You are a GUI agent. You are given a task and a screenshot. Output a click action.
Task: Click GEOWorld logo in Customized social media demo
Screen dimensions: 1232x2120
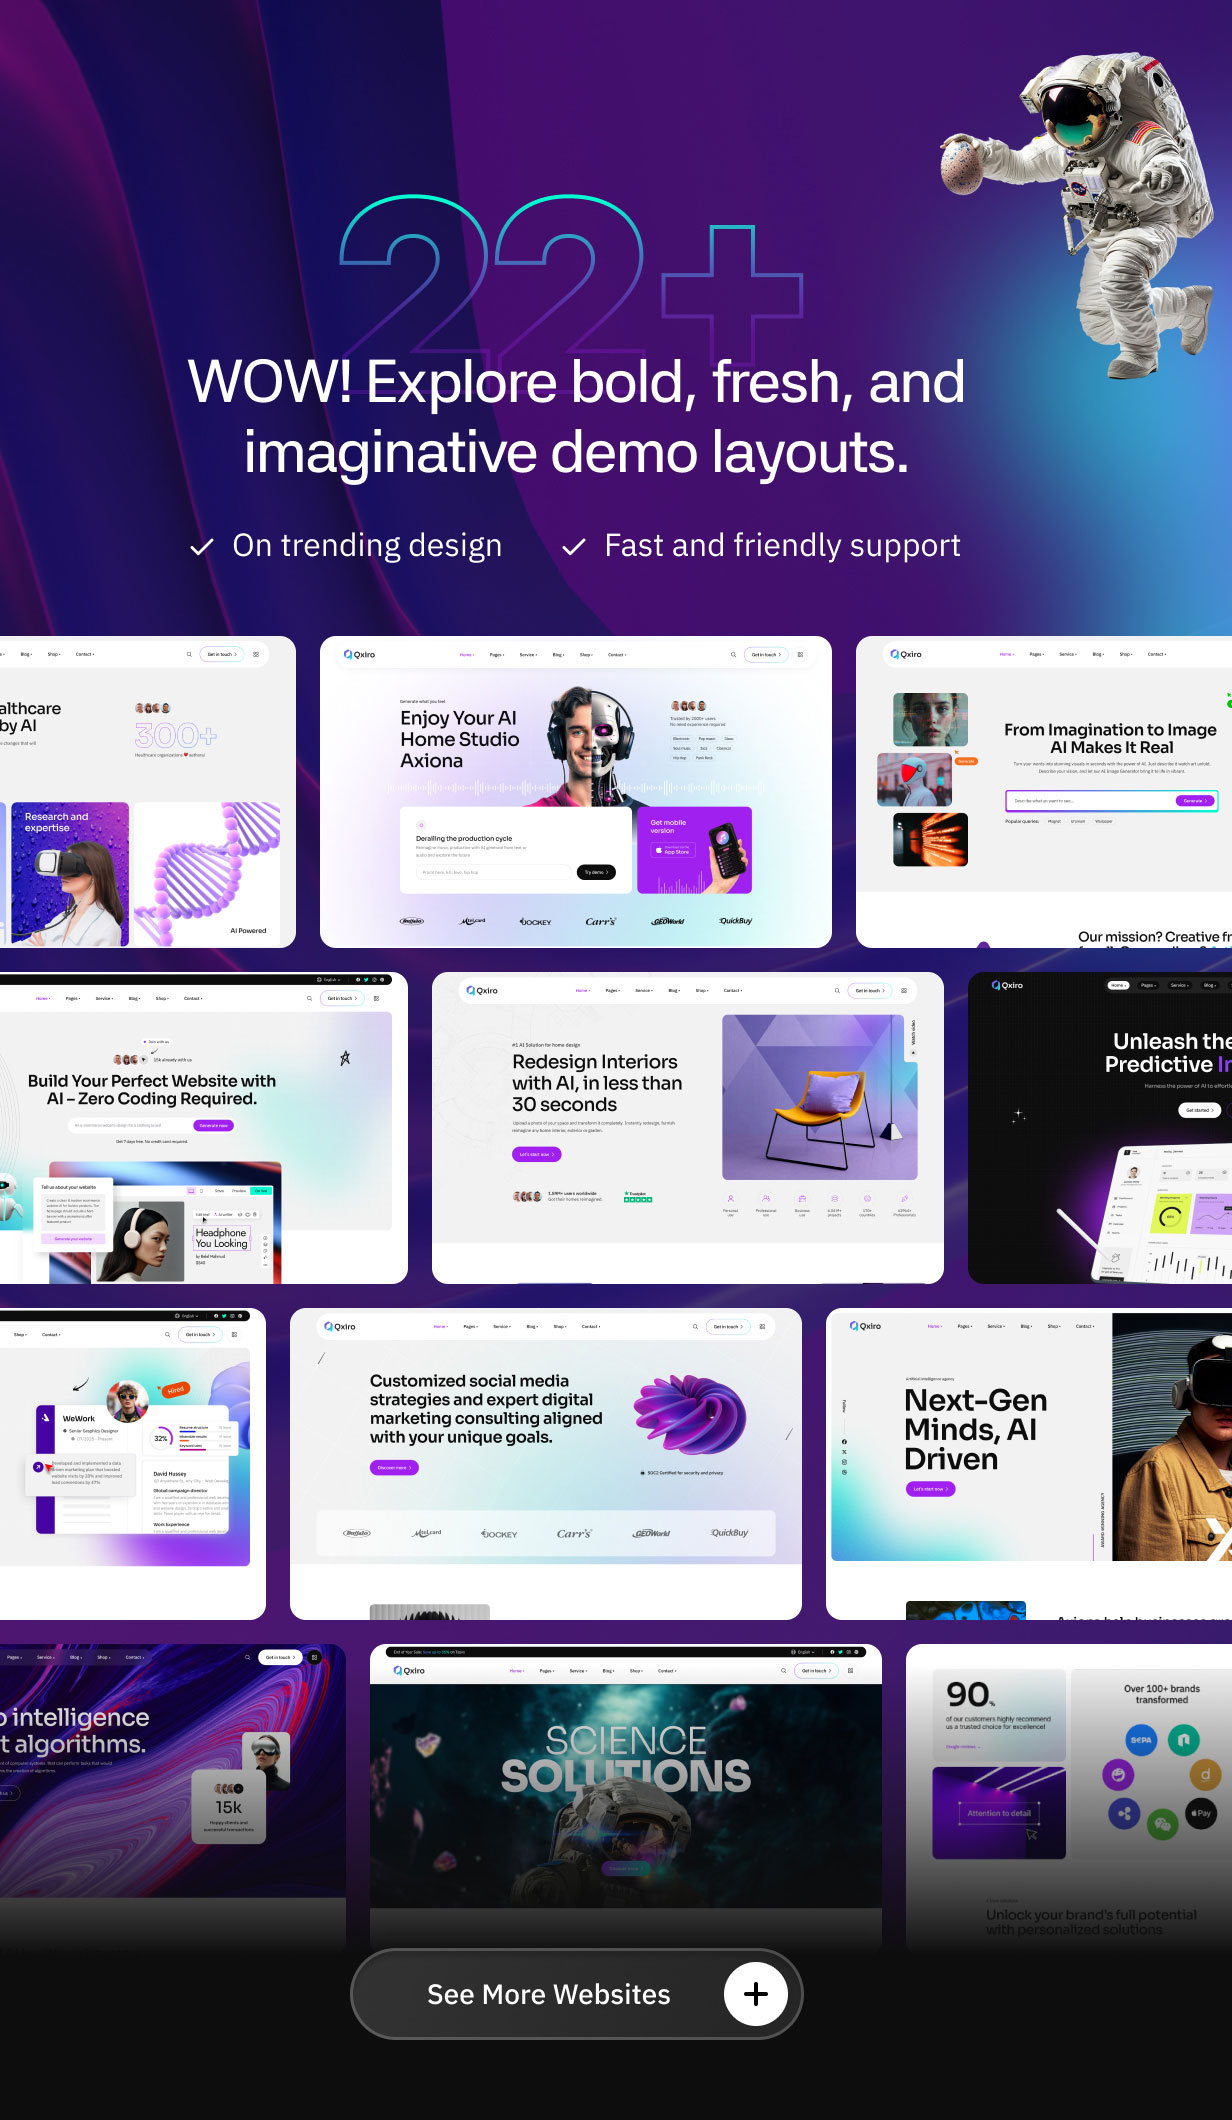point(652,1533)
